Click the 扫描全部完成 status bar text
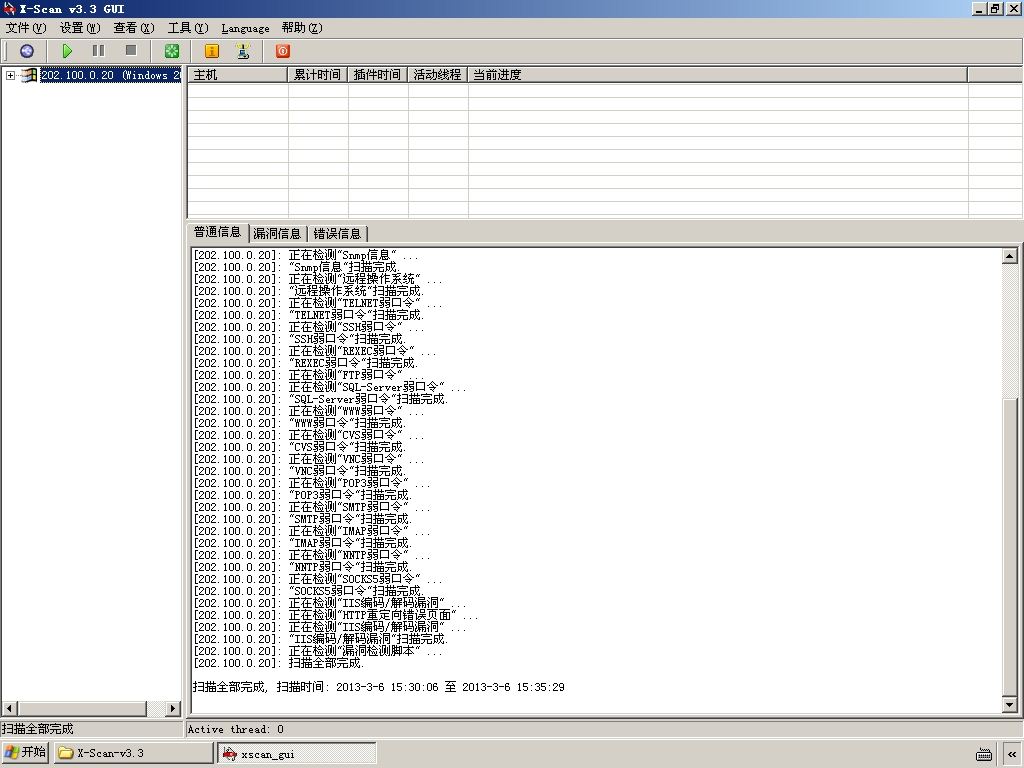 pyautogui.click(x=38, y=729)
